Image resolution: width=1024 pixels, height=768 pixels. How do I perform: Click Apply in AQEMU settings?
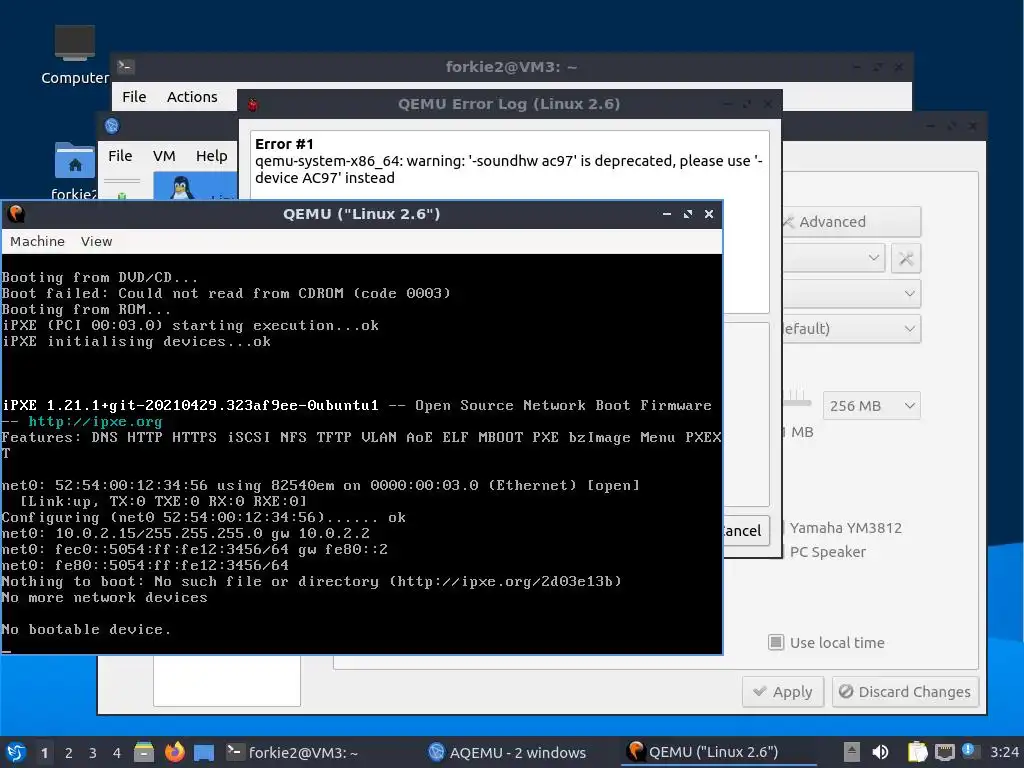(x=782, y=692)
